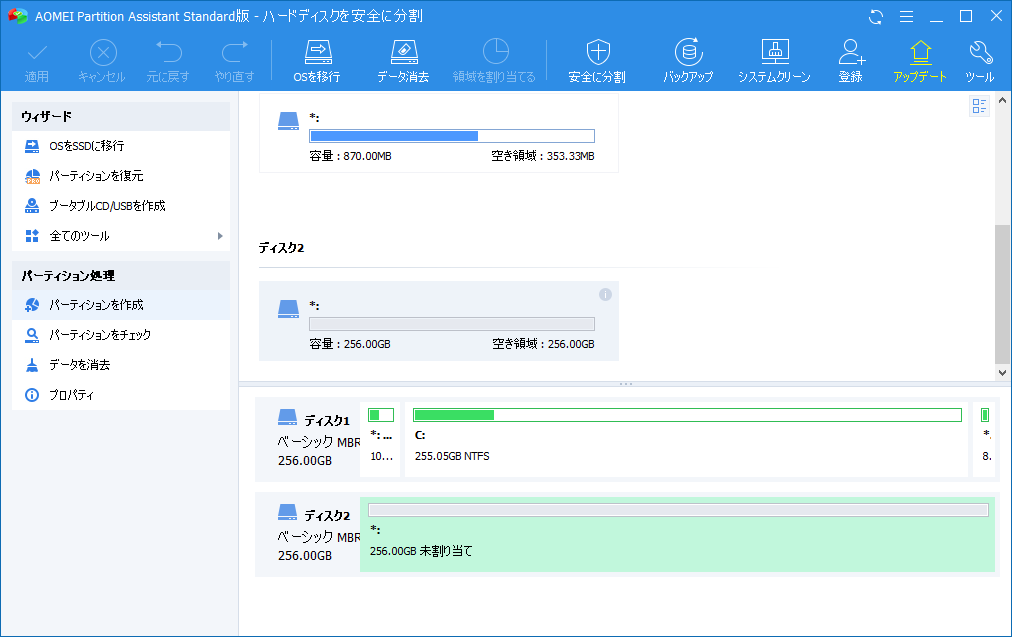Toggle the view mode icon at top right of disk panel
Viewport: 1012px width, 637px height.
point(979,106)
